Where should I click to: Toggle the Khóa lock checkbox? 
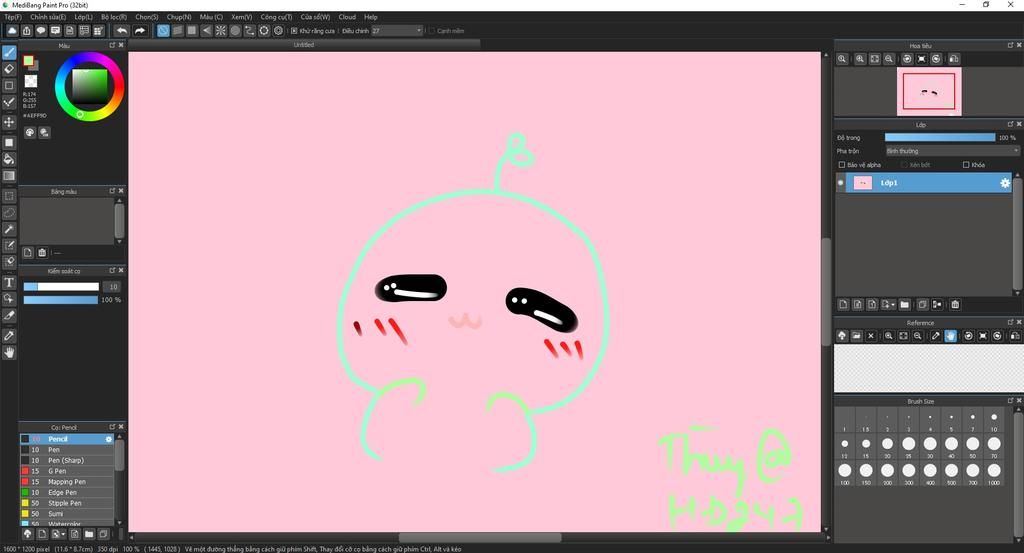[x=966, y=165]
